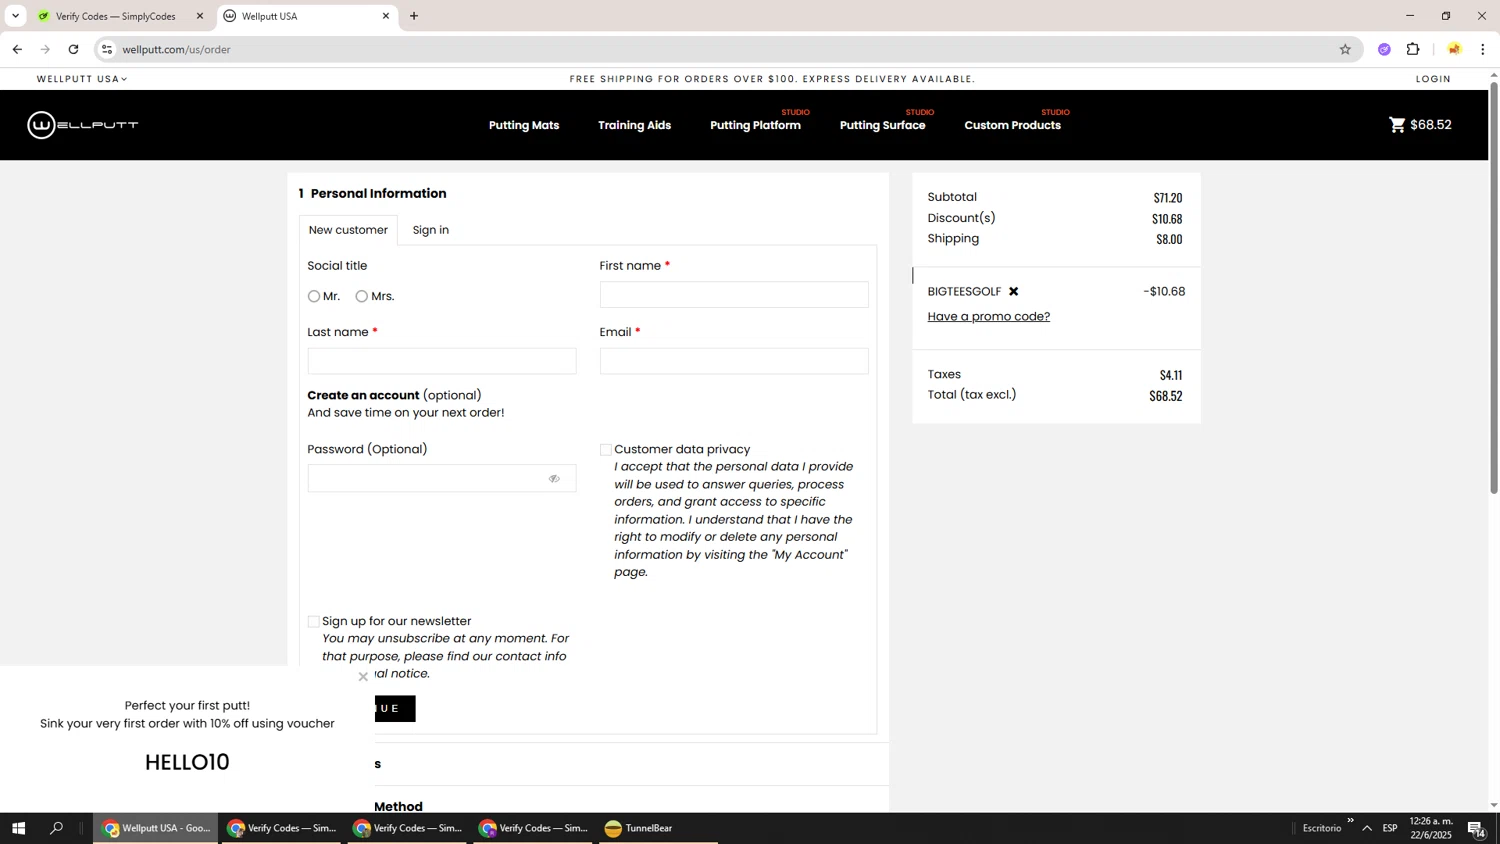
Task: Click in the Last name field
Action: (x=442, y=361)
